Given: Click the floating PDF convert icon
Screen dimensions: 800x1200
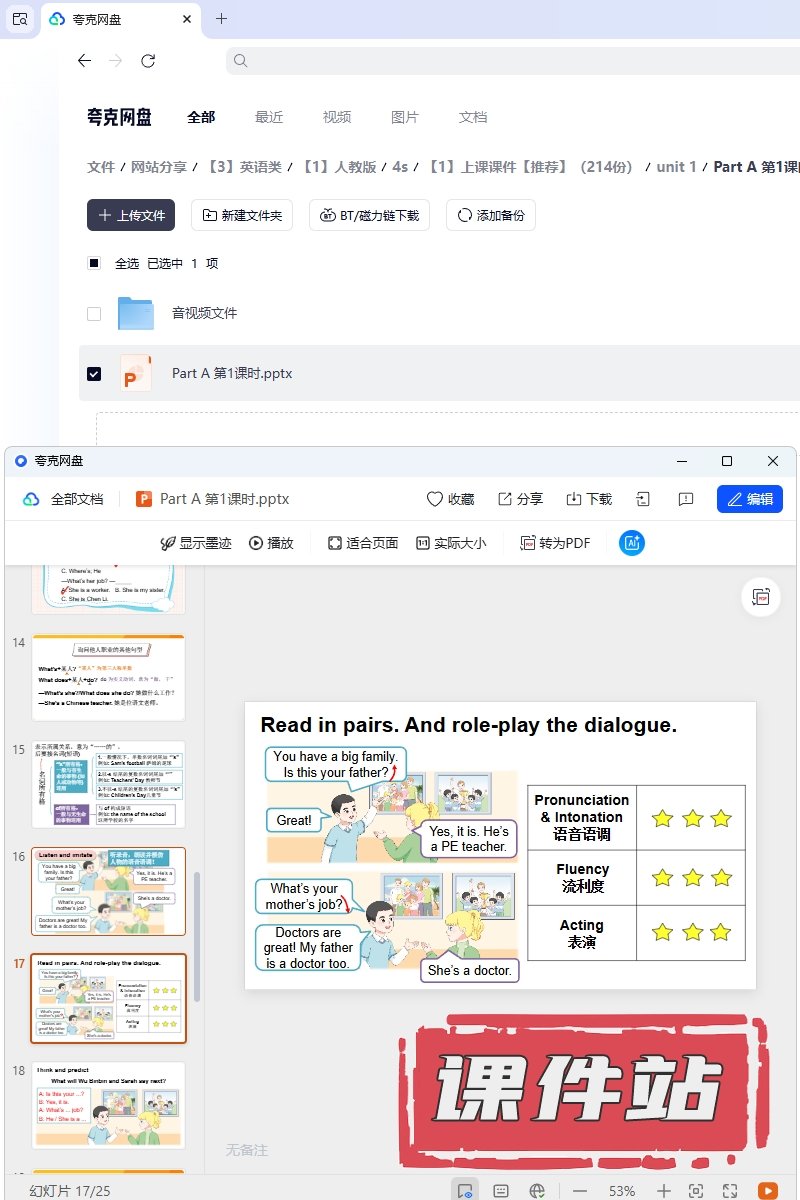Looking at the screenshot, I should point(761,597).
